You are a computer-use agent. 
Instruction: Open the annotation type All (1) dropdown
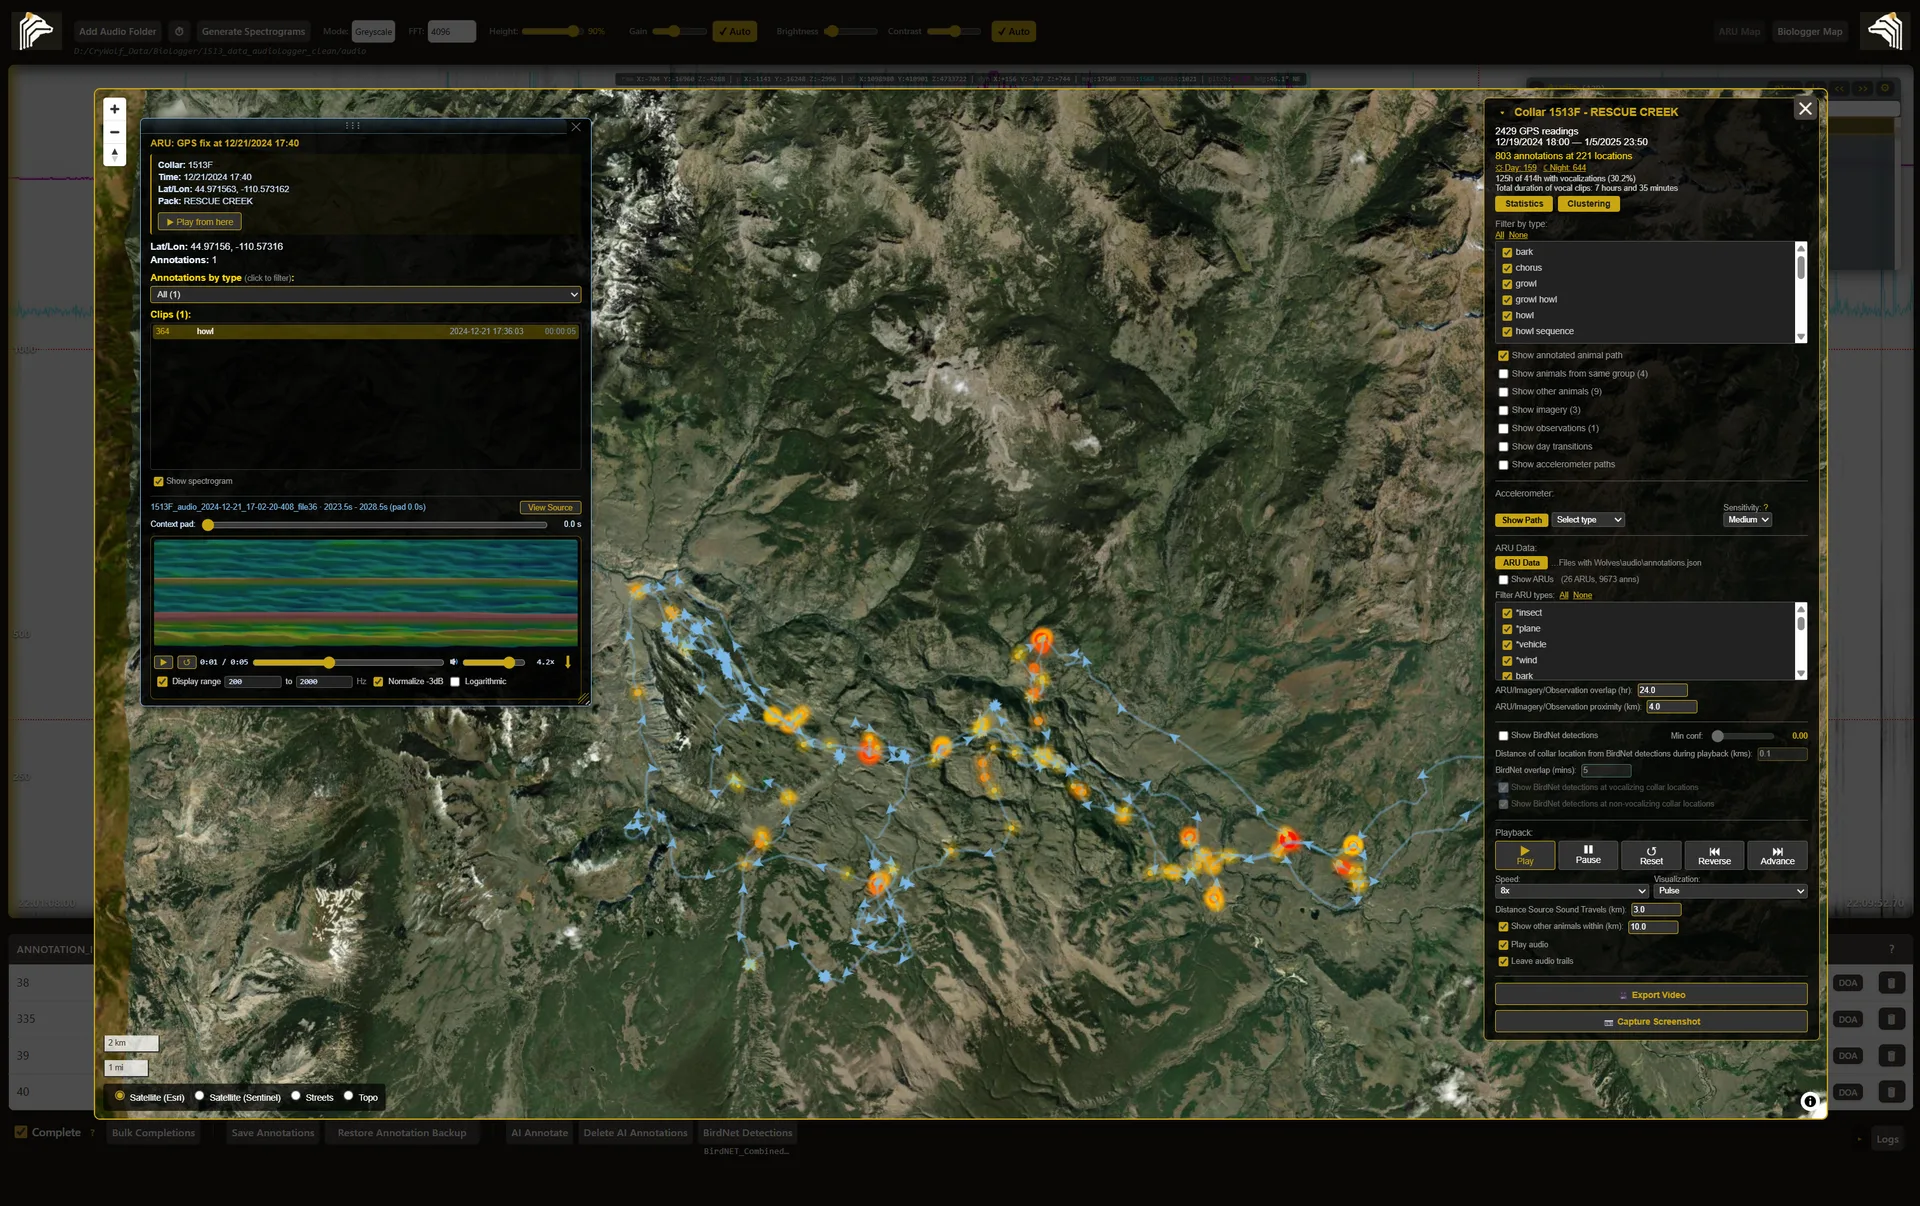(x=365, y=295)
